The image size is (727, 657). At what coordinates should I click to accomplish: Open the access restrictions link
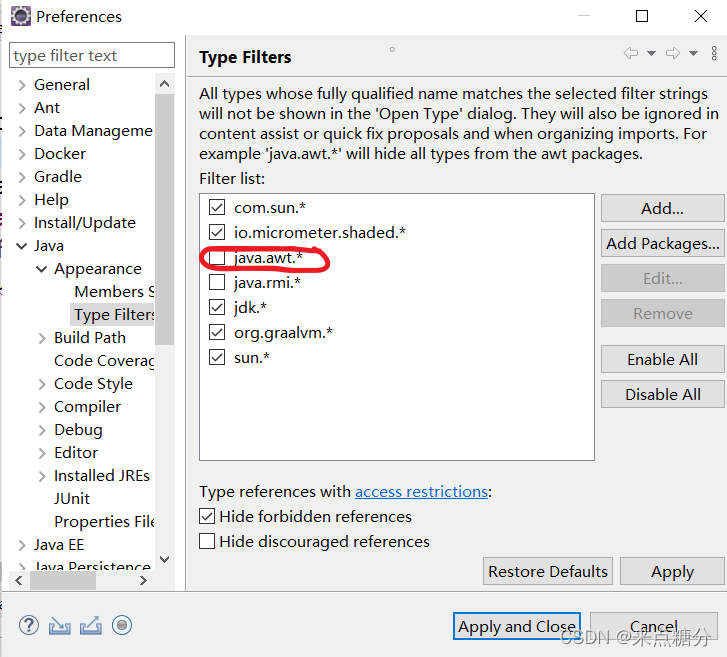point(421,491)
